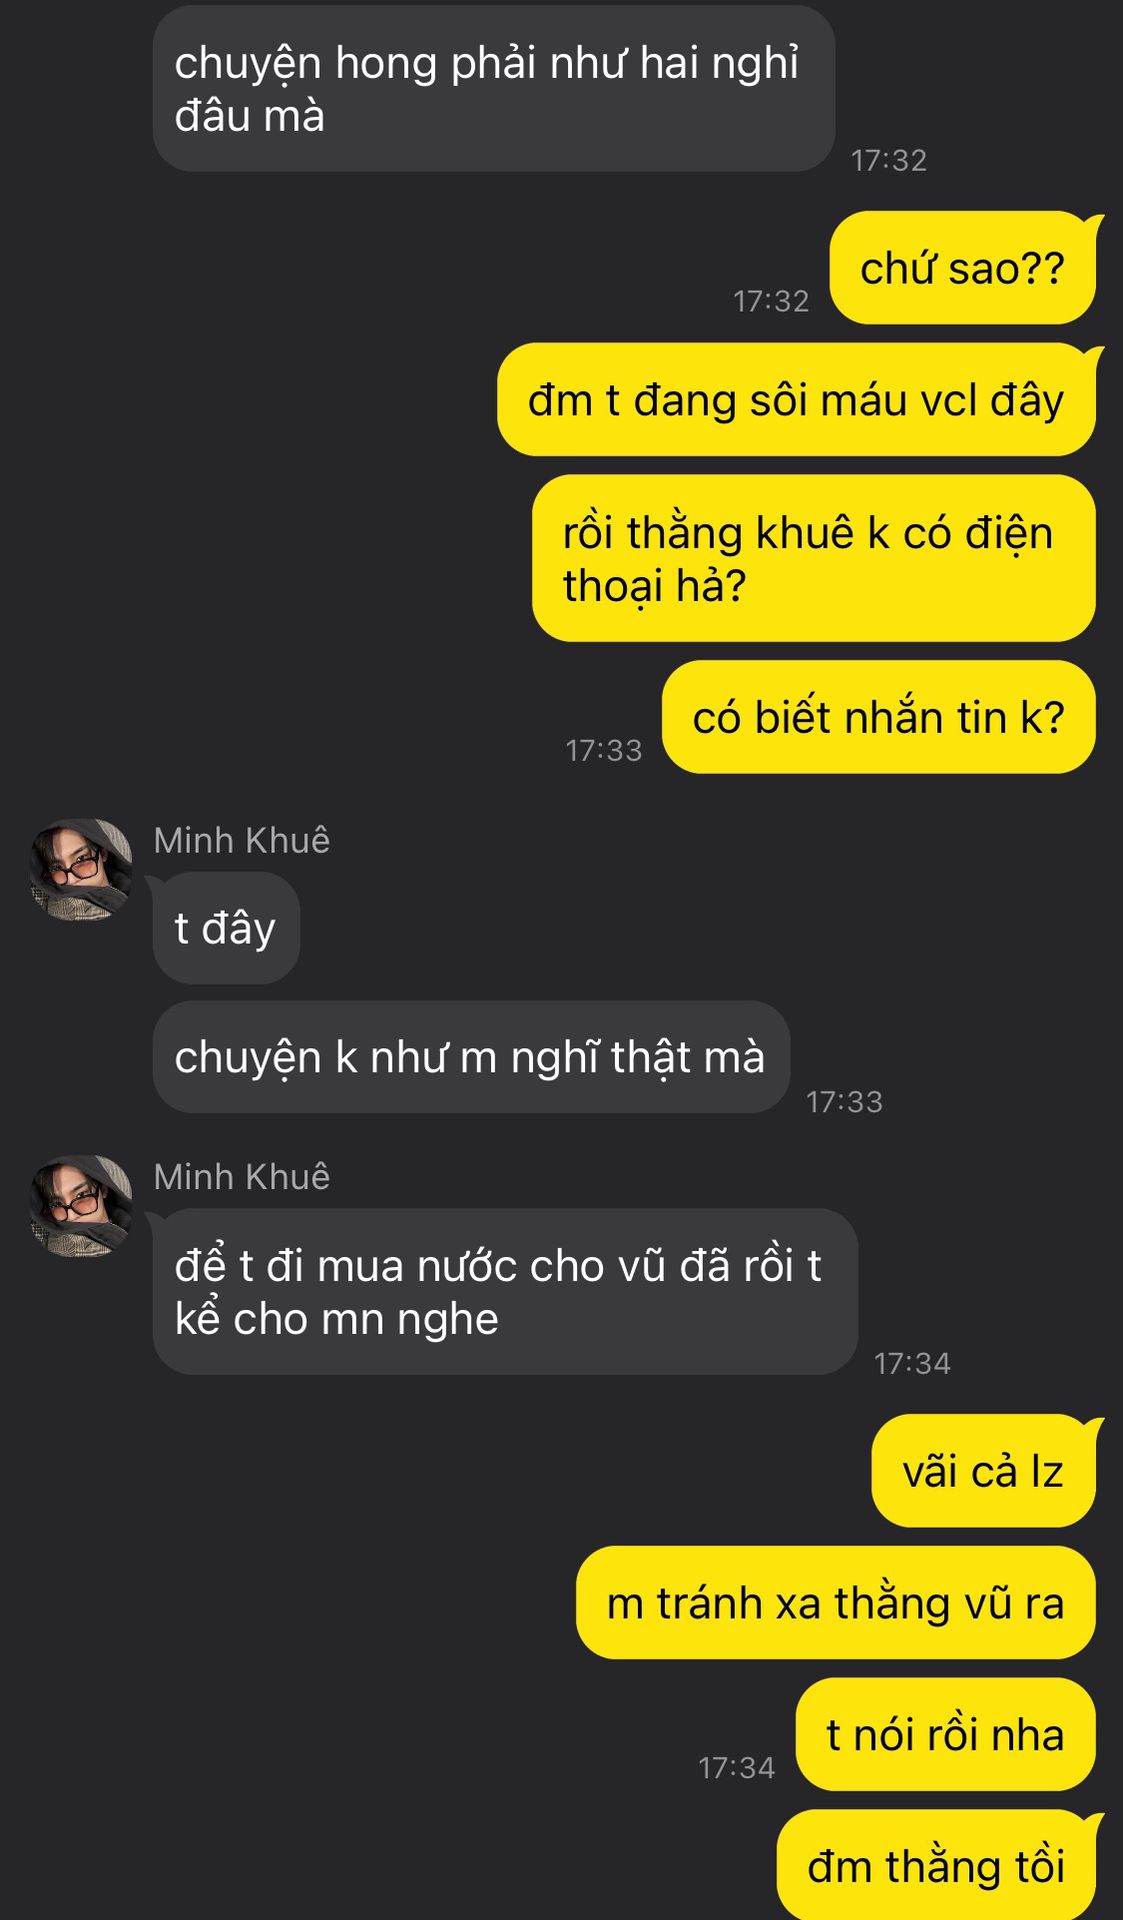Viewport: 1123px width, 1920px height.
Task: Tap the 17:34 timestamp beside 't nói rồi nha'
Action: (737, 1768)
